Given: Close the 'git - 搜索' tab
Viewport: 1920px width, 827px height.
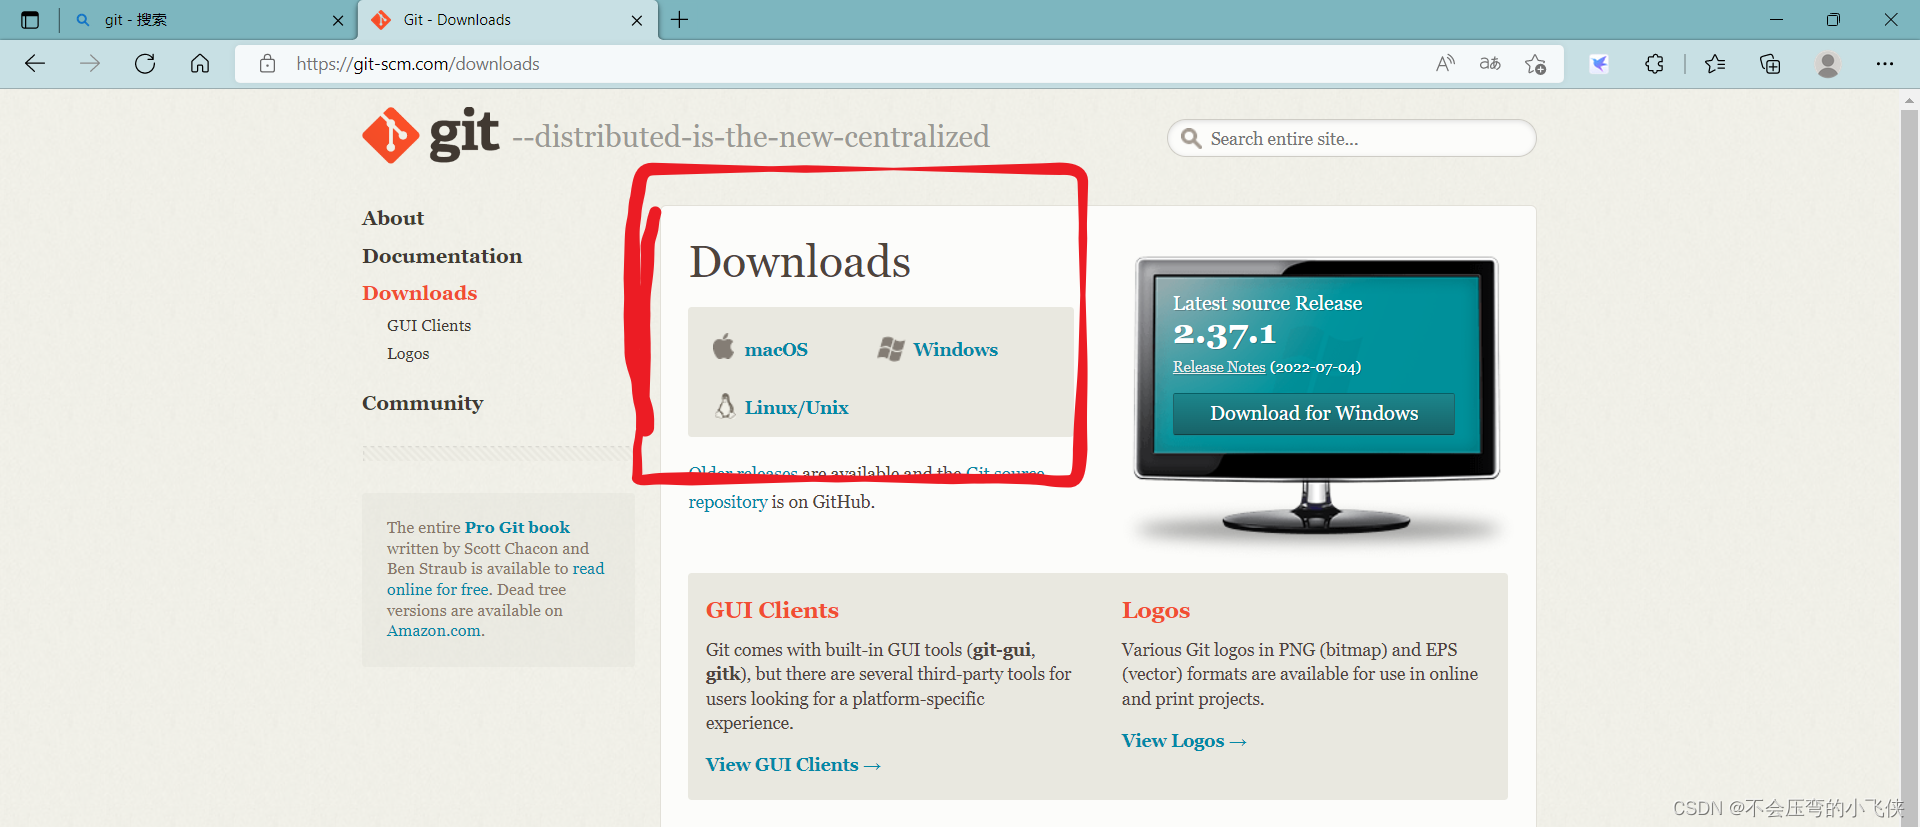Looking at the screenshot, I should point(338,20).
